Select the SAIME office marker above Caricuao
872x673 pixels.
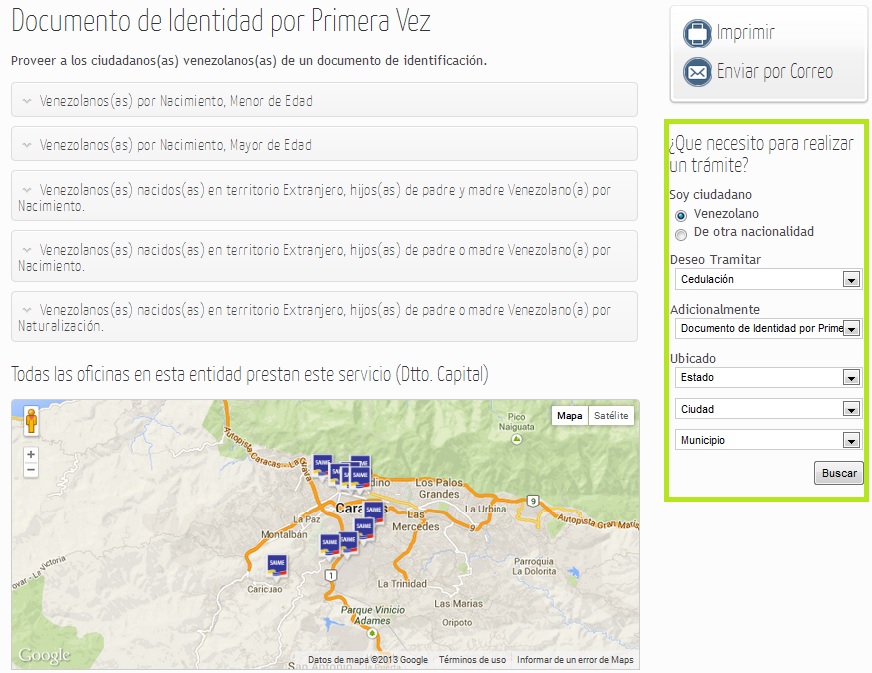point(277,565)
